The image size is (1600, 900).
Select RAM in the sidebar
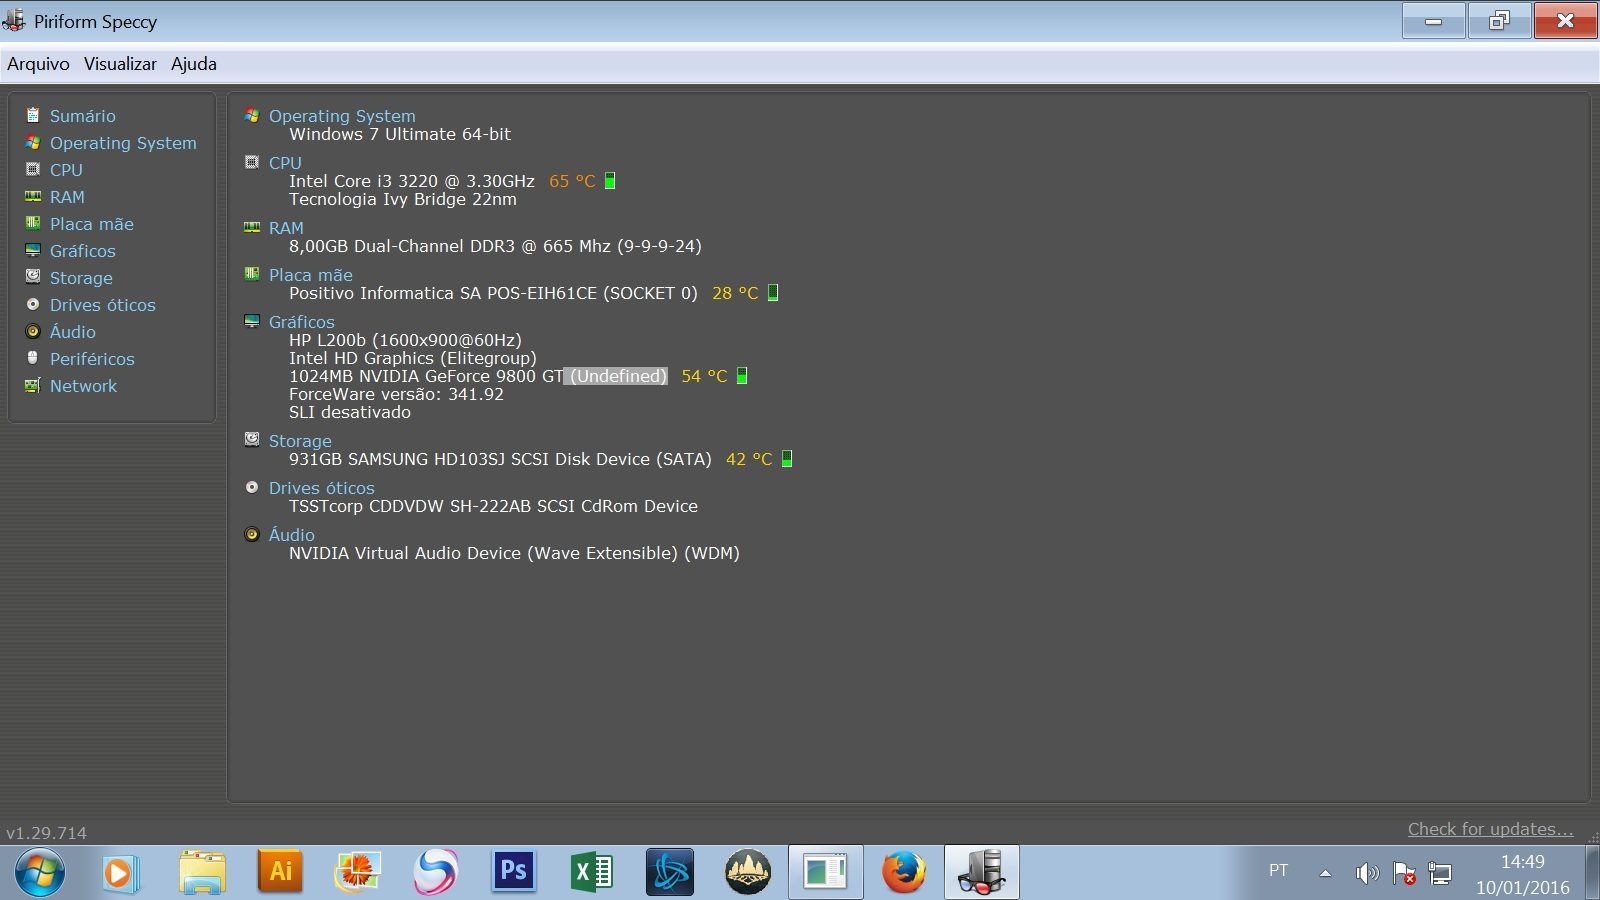coord(67,197)
